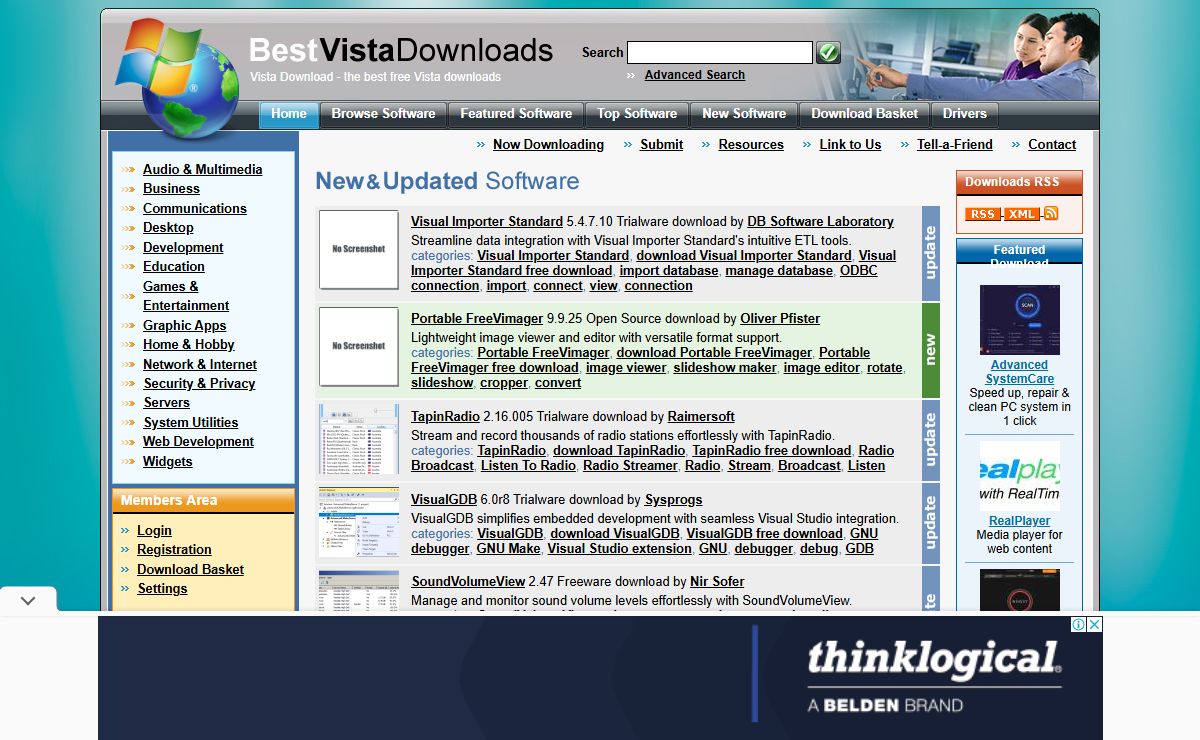Open the Download Basket tab
This screenshot has width=1200, height=740.
pos(864,114)
